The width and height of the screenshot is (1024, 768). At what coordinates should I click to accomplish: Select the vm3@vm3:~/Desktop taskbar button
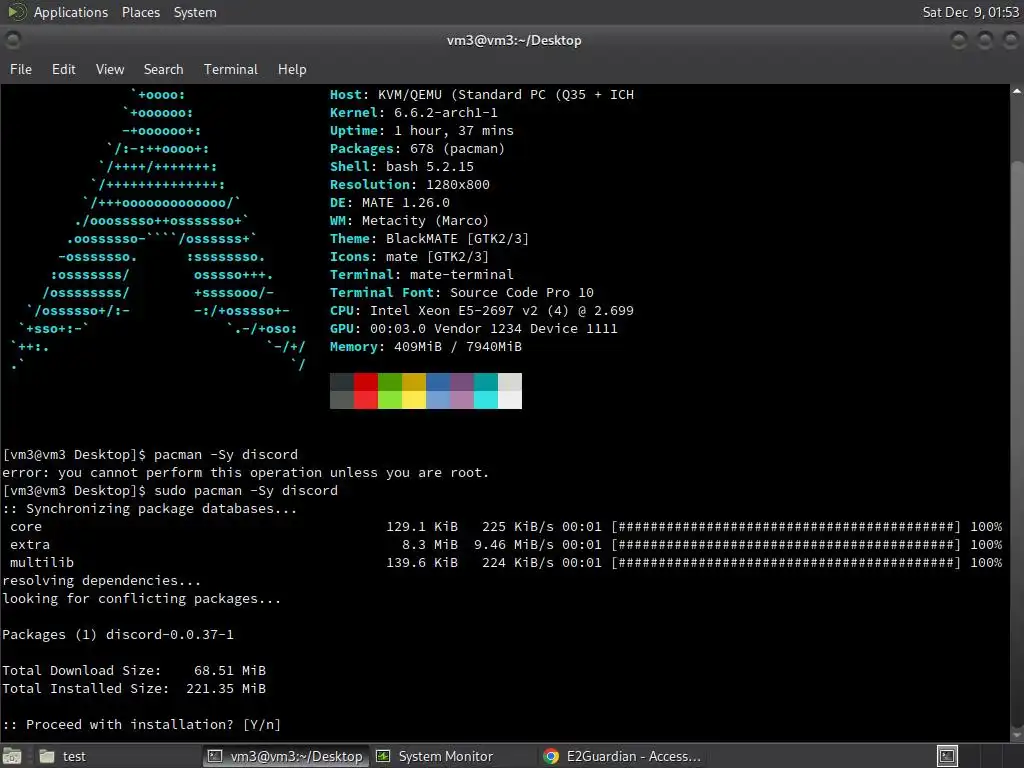(x=285, y=756)
